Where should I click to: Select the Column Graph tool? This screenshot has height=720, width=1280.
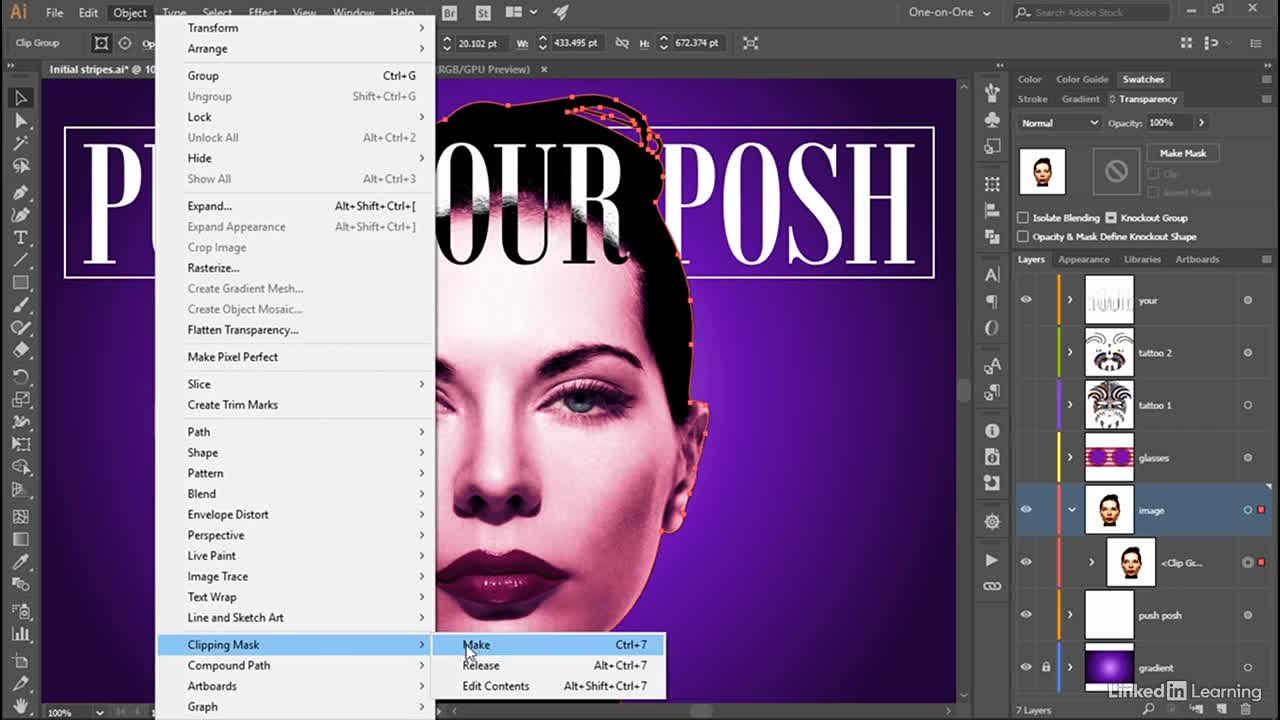(x=21, y=634)
